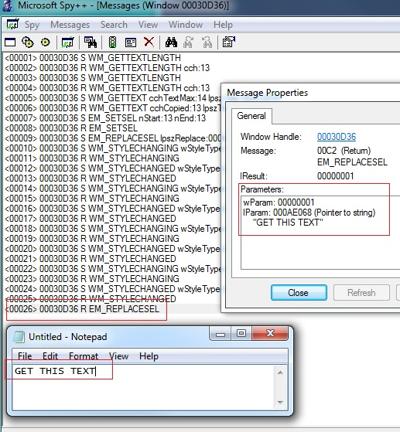Click the Refresh button in Message Properties
The height and width of the screenshot is (432, 400).
(x=361, y=293)
